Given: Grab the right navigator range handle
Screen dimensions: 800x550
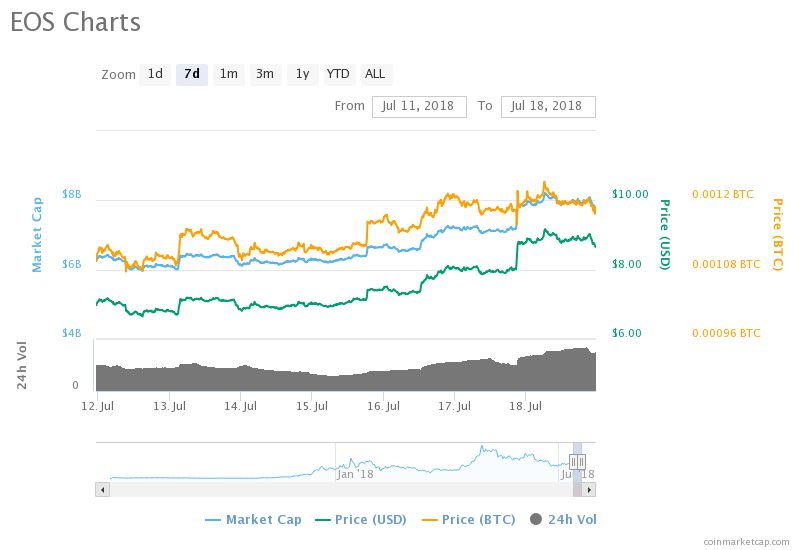Looking at the screenshot, I should (581, 462).
